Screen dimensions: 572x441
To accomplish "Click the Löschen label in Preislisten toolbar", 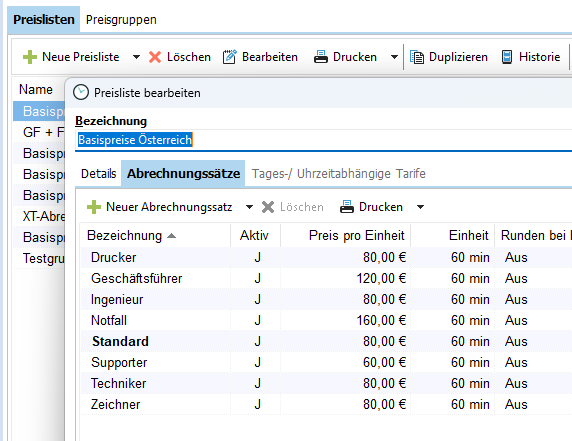I will coord(189,57).
